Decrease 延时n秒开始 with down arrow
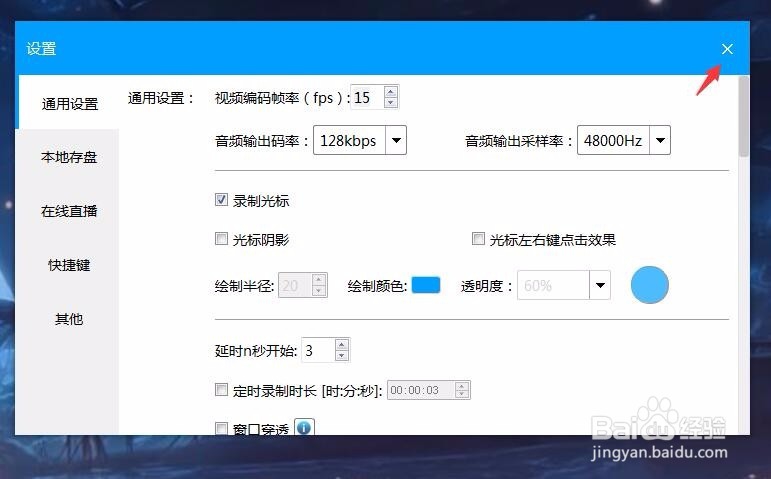 click(x=342, y=356)
